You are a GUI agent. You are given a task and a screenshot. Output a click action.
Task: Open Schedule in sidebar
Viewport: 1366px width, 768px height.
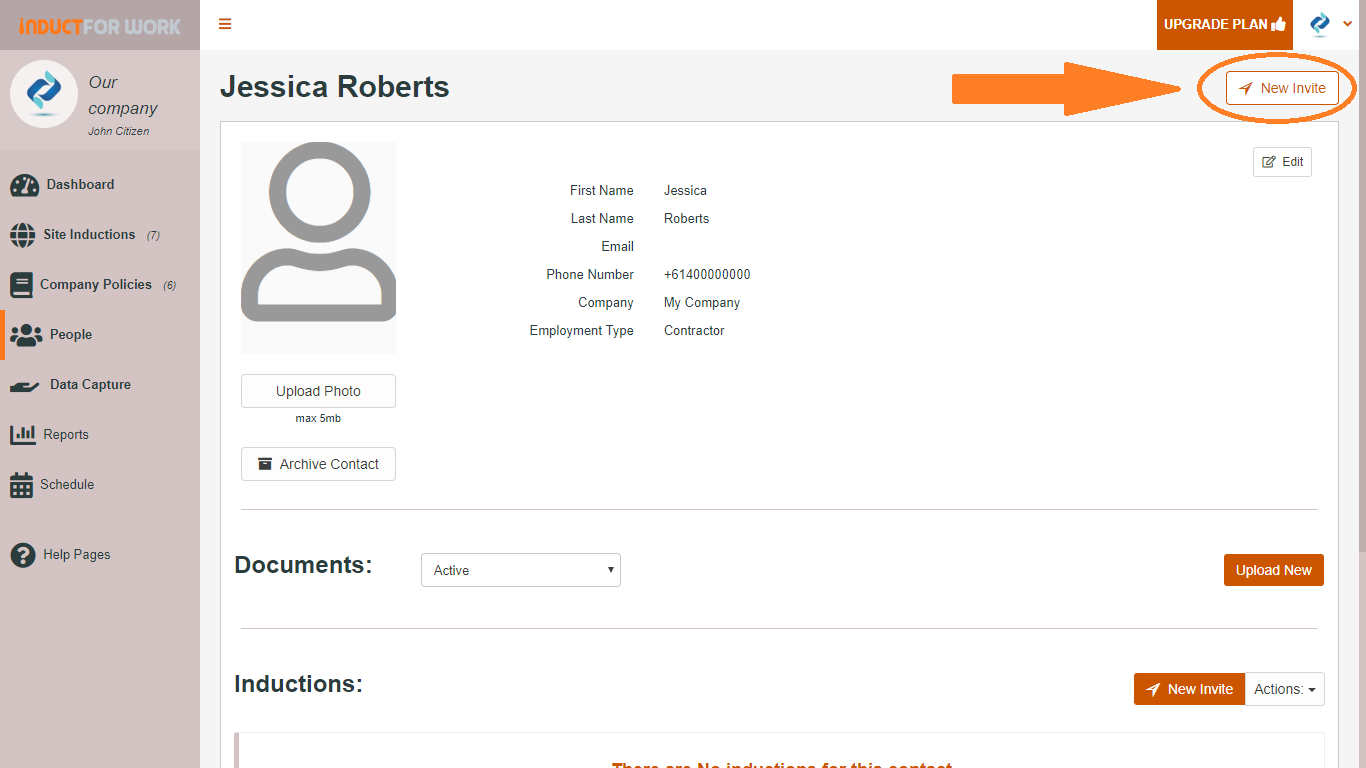click(x=67, y=485)
